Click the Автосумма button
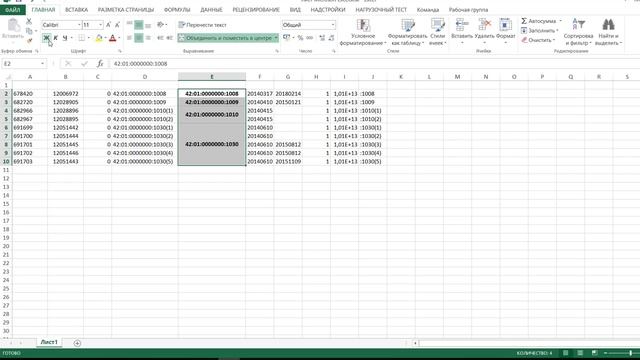640x360 pixels. [x=539, y=21]
